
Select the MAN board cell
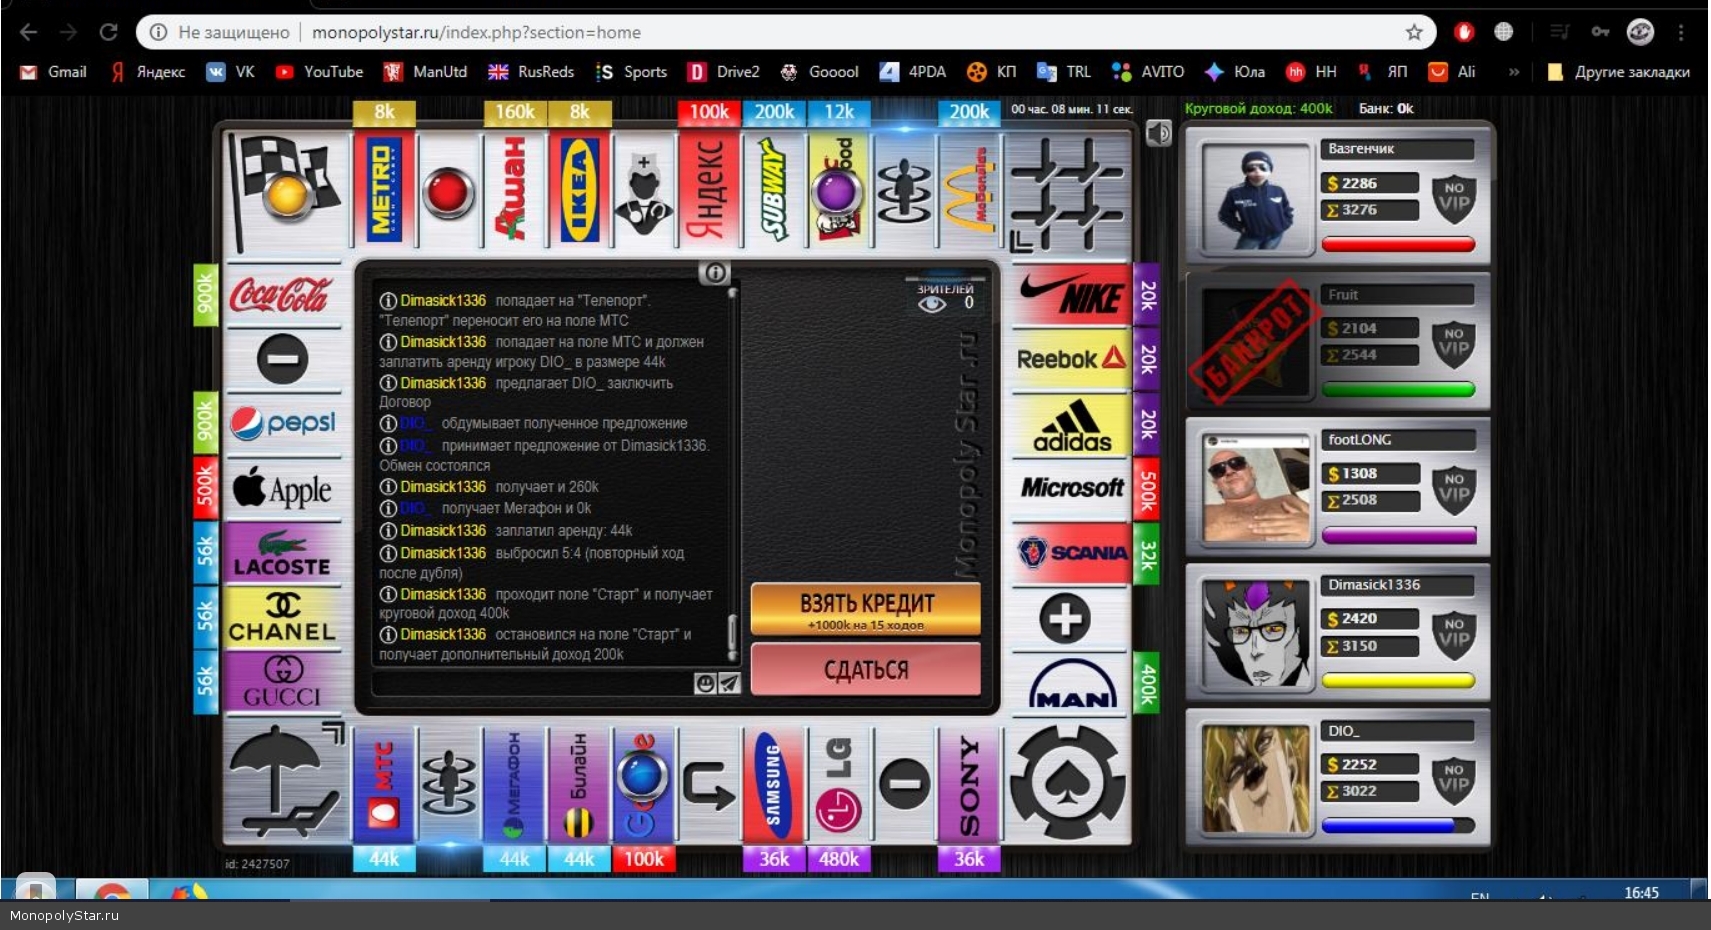tap(1072, 682)
